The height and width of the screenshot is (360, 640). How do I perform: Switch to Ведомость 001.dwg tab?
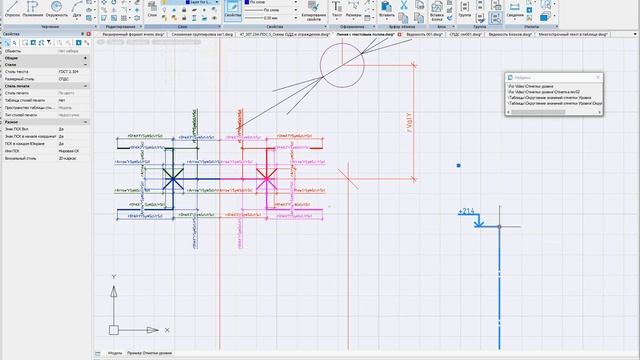424,34
